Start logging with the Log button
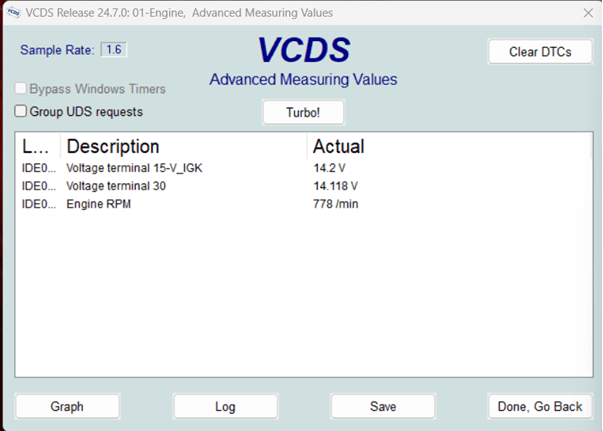603x431 pixels. coord(225,406)
